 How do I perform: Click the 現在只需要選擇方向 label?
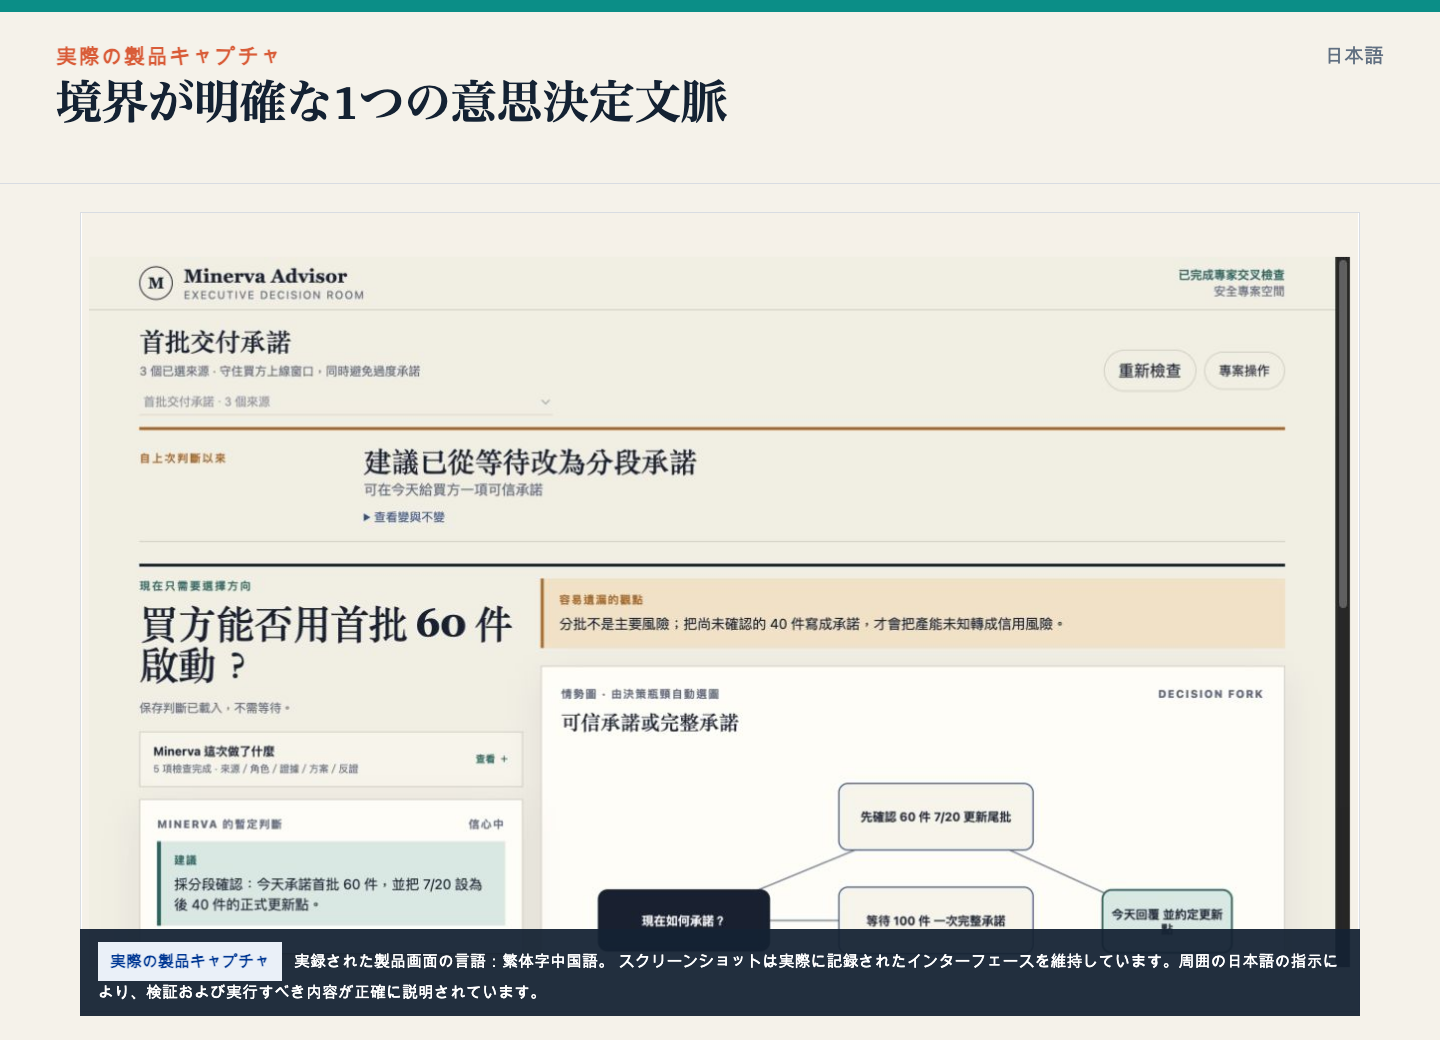tap(195, 586)
